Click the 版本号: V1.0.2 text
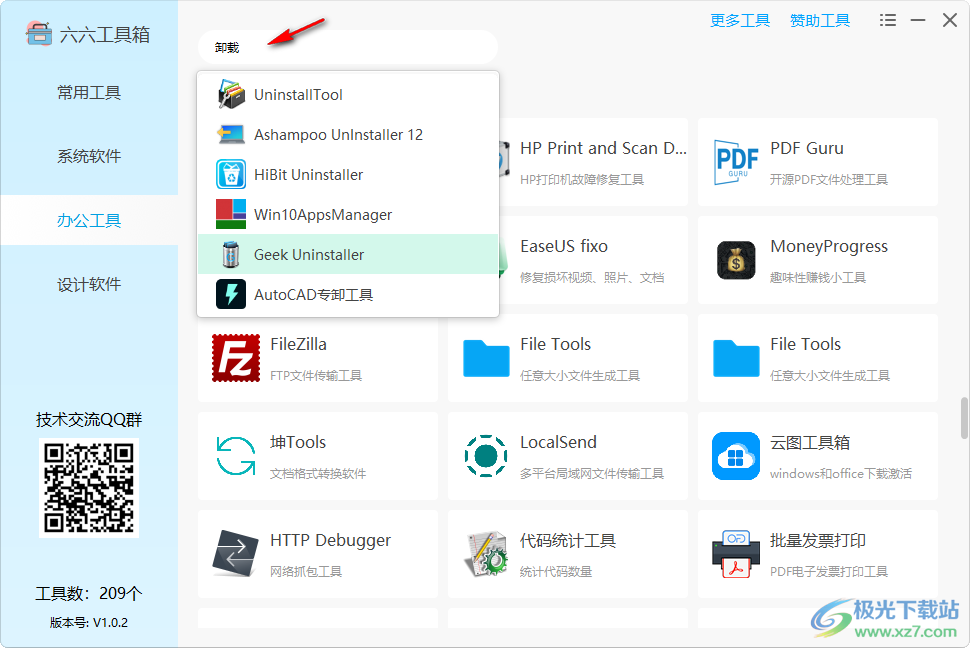The image size is (970, 648). point(89,623)
